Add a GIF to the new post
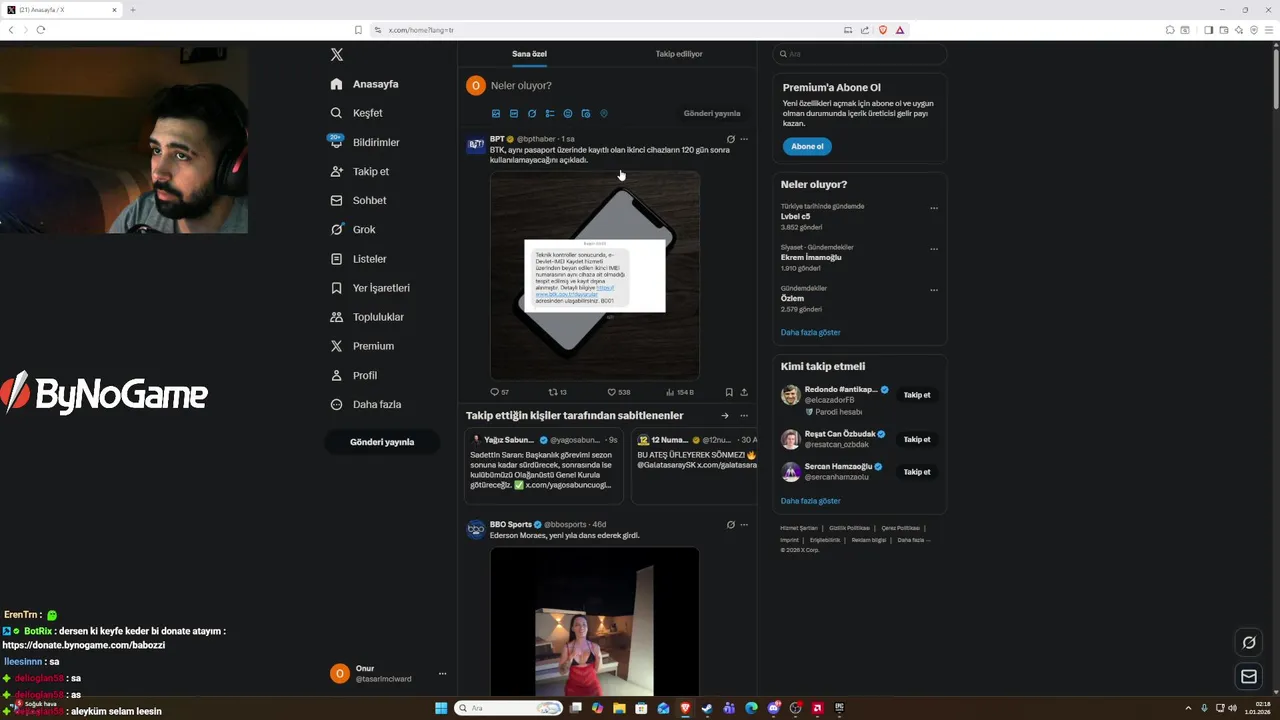 pyautogui.click(x=514, y=114)
